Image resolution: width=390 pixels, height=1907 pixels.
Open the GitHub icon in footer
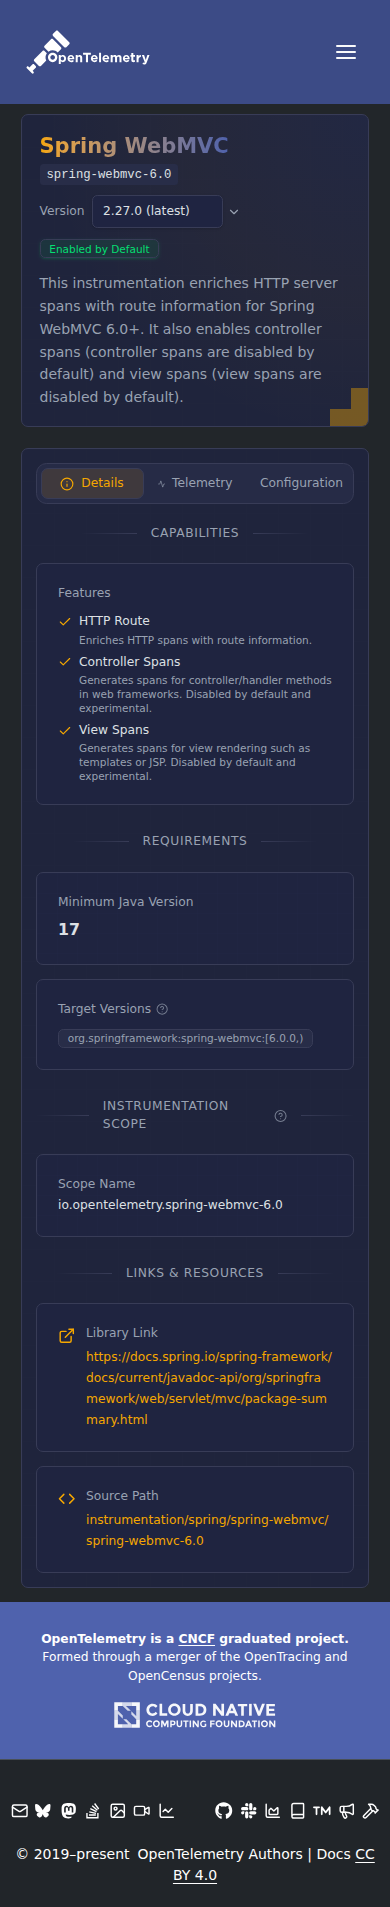coord(224,1810)
